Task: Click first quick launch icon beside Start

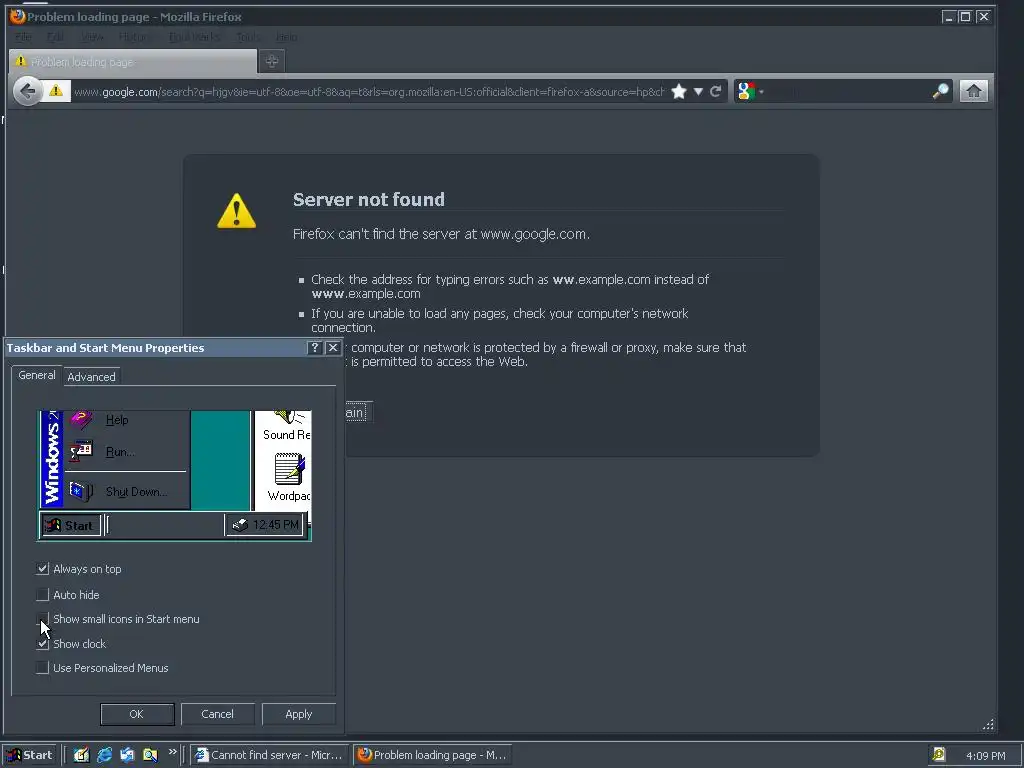Action: point(81,755)
